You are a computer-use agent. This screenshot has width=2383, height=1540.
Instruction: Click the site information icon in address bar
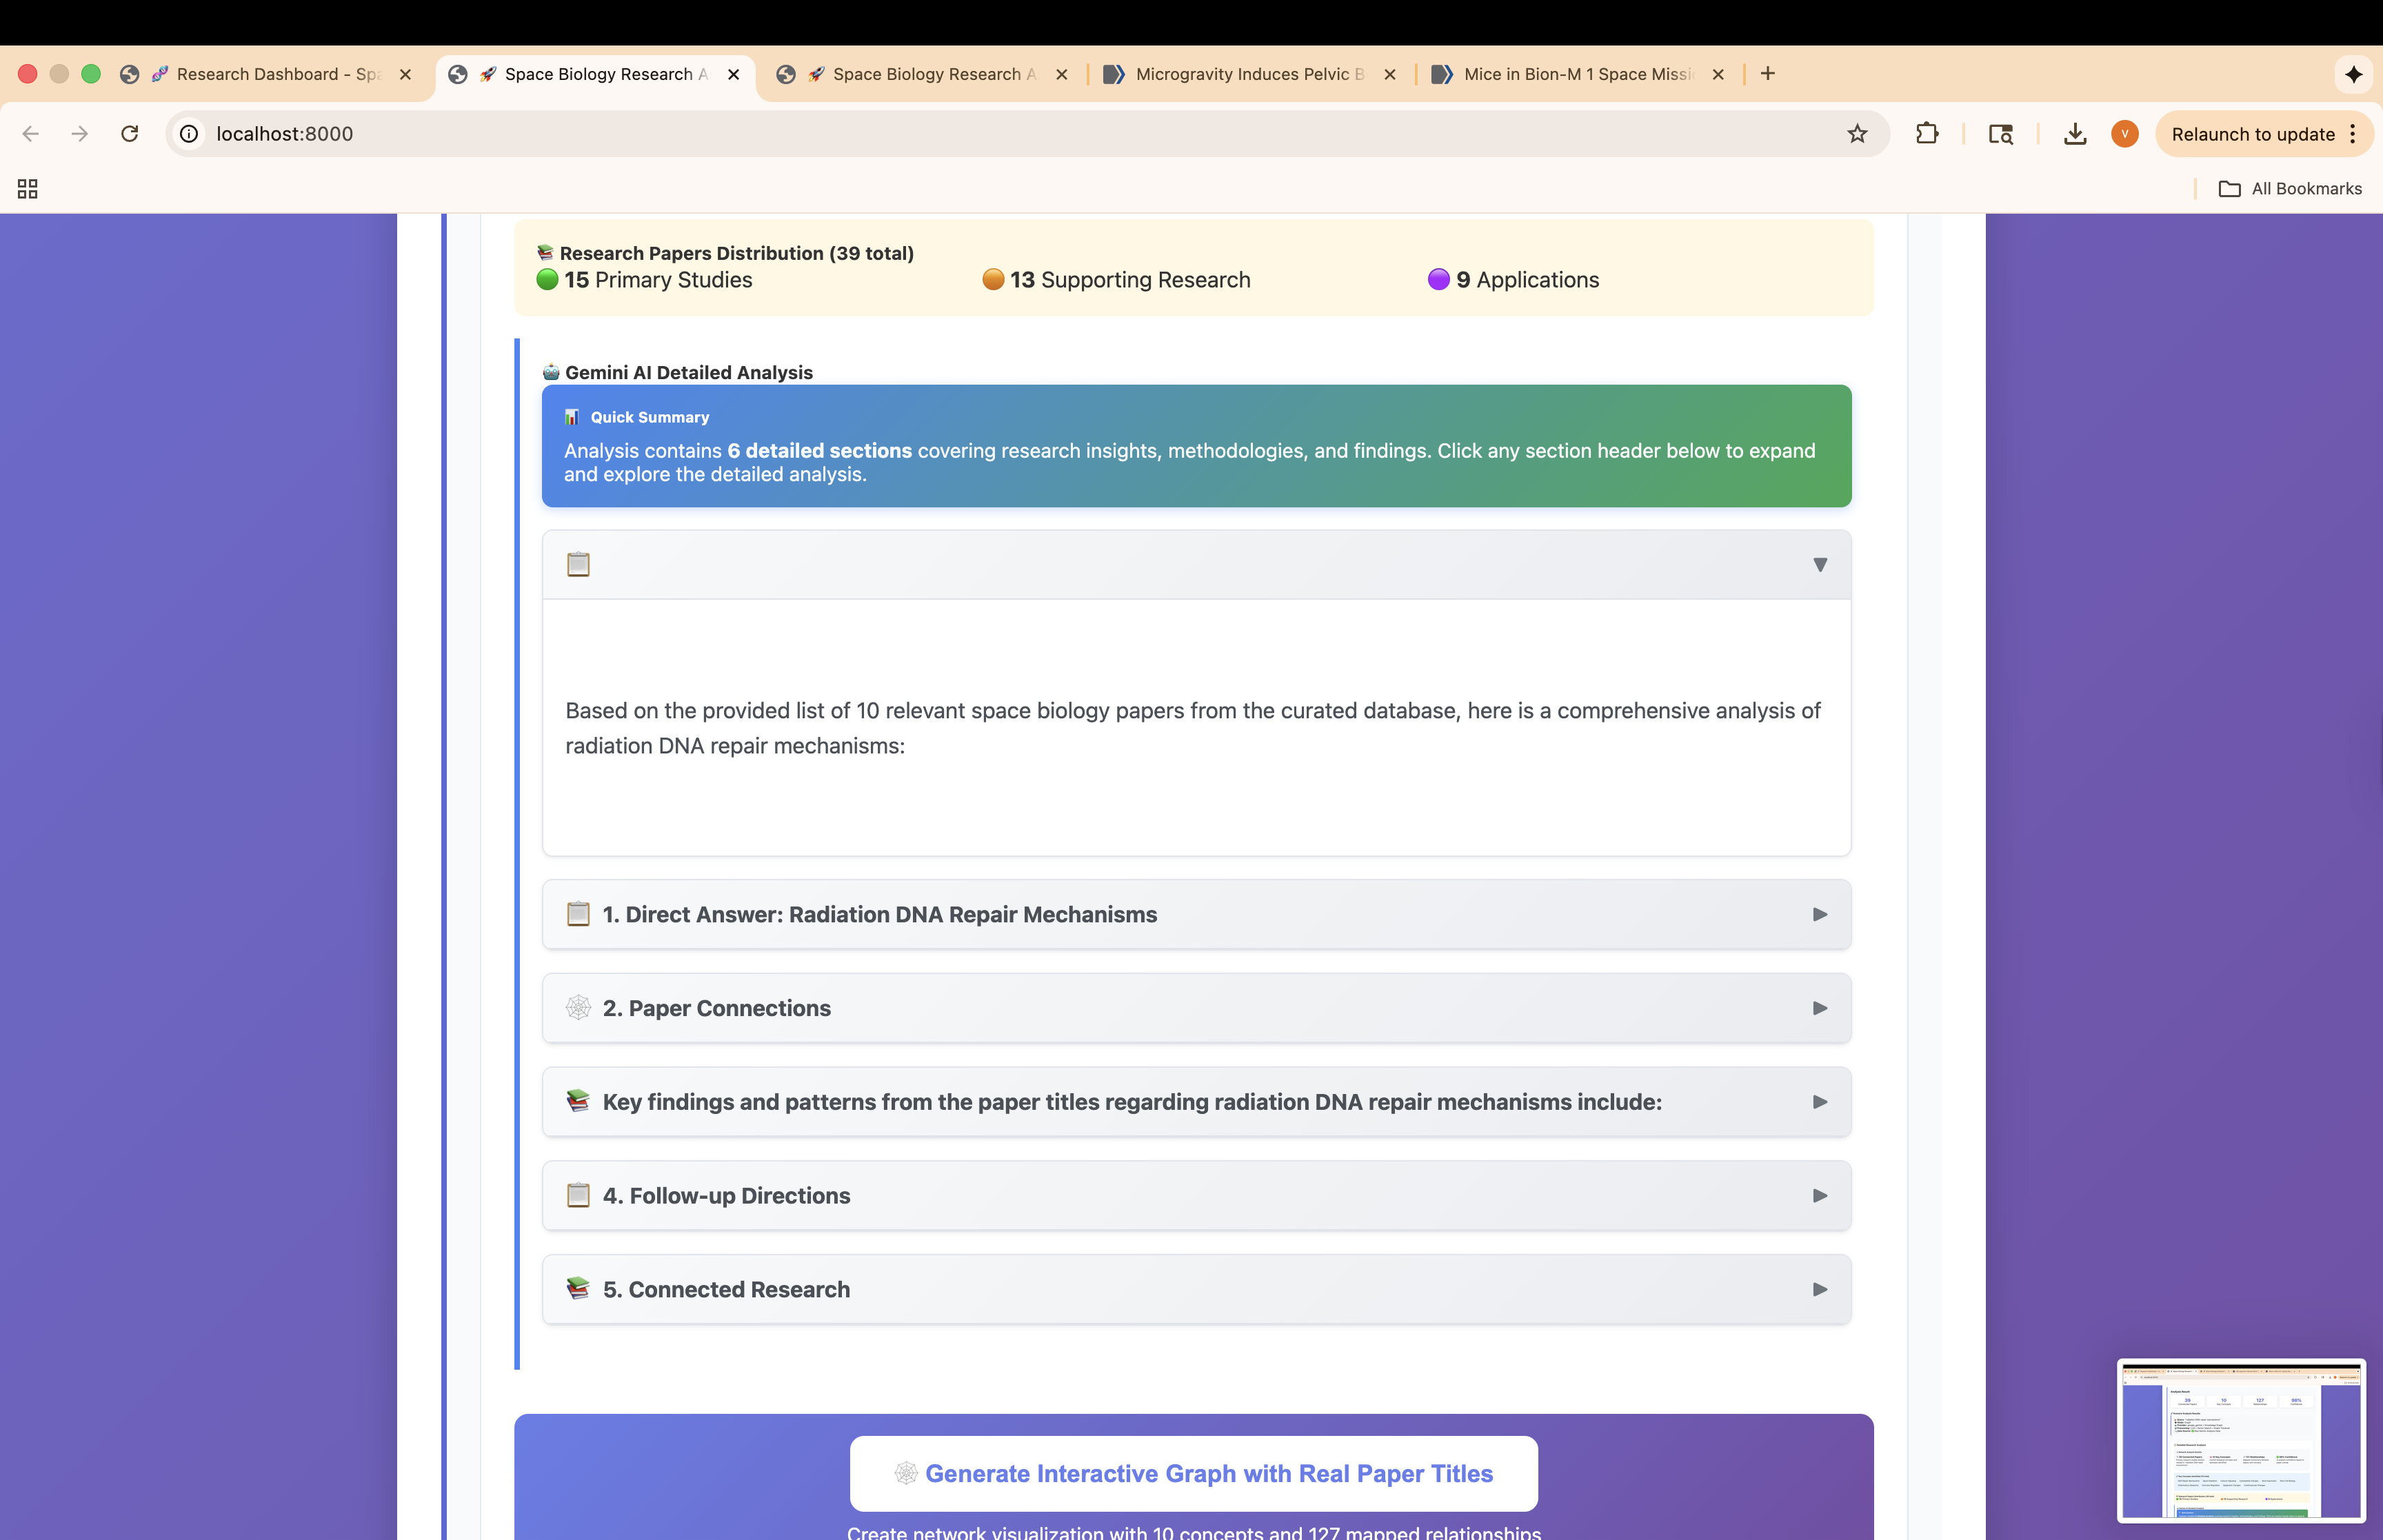click(189, 134)
